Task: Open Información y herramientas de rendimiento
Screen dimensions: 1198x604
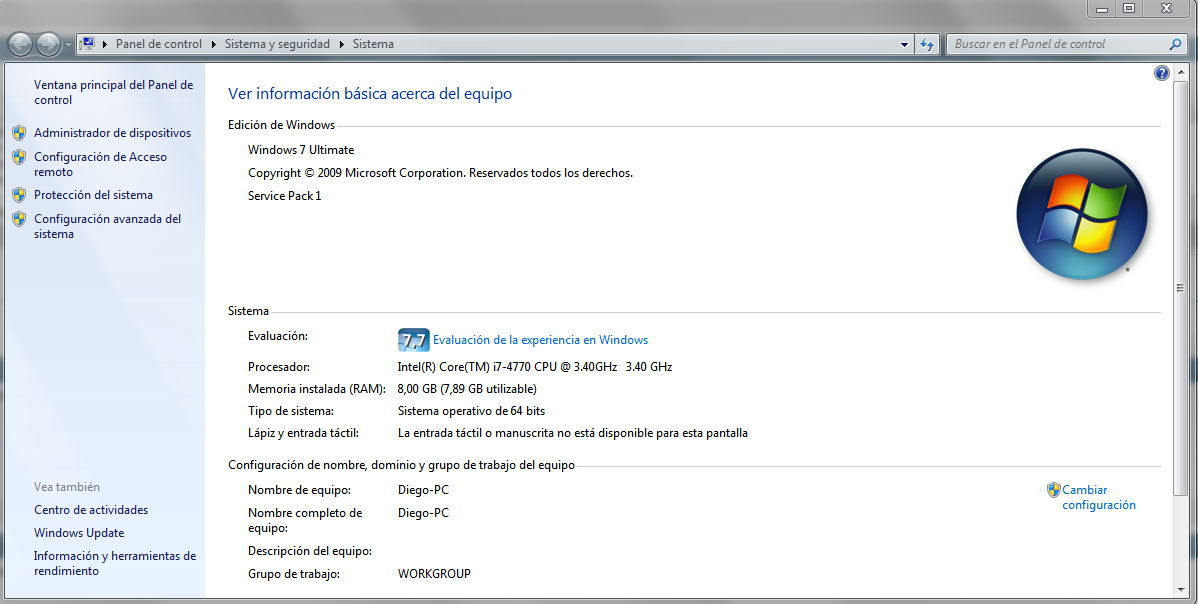Action: (115, 564)
